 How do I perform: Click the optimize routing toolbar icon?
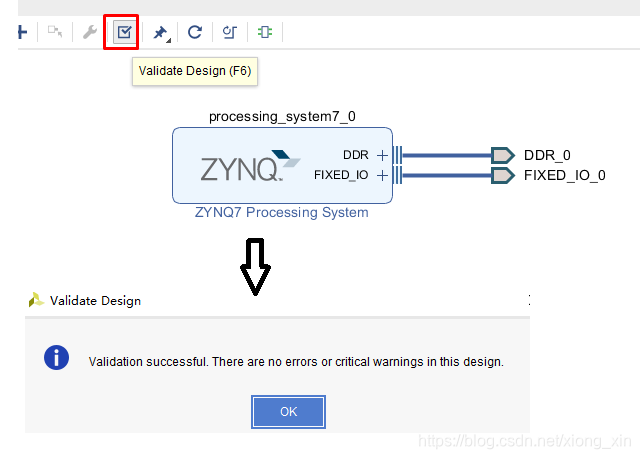(230, 32)
